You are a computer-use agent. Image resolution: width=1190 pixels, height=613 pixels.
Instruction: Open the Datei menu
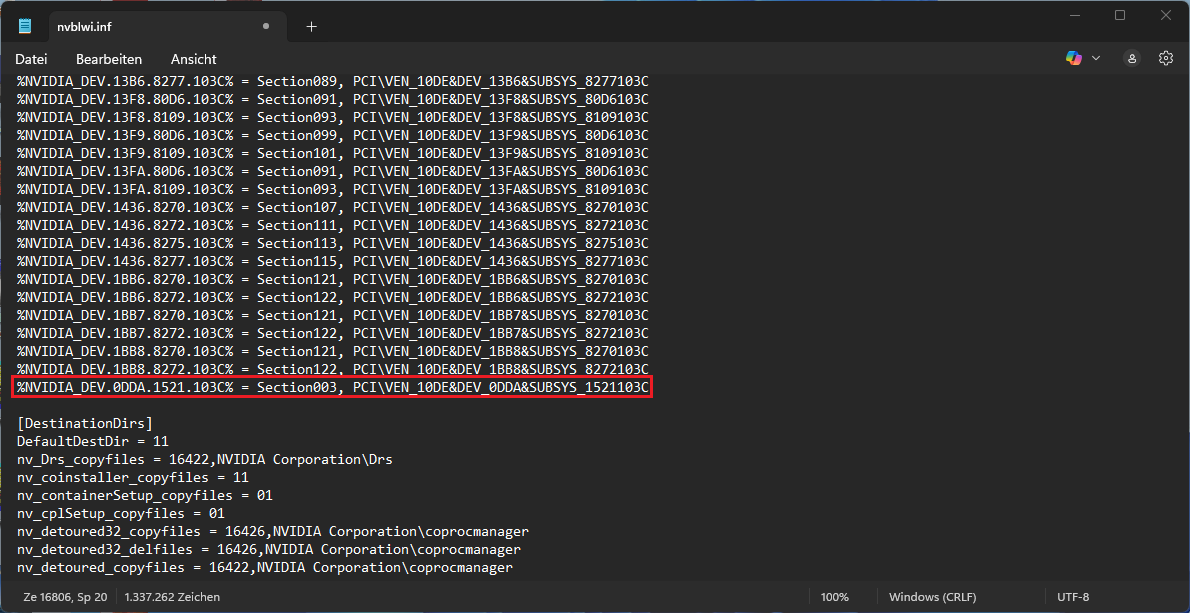coord(31,59)
